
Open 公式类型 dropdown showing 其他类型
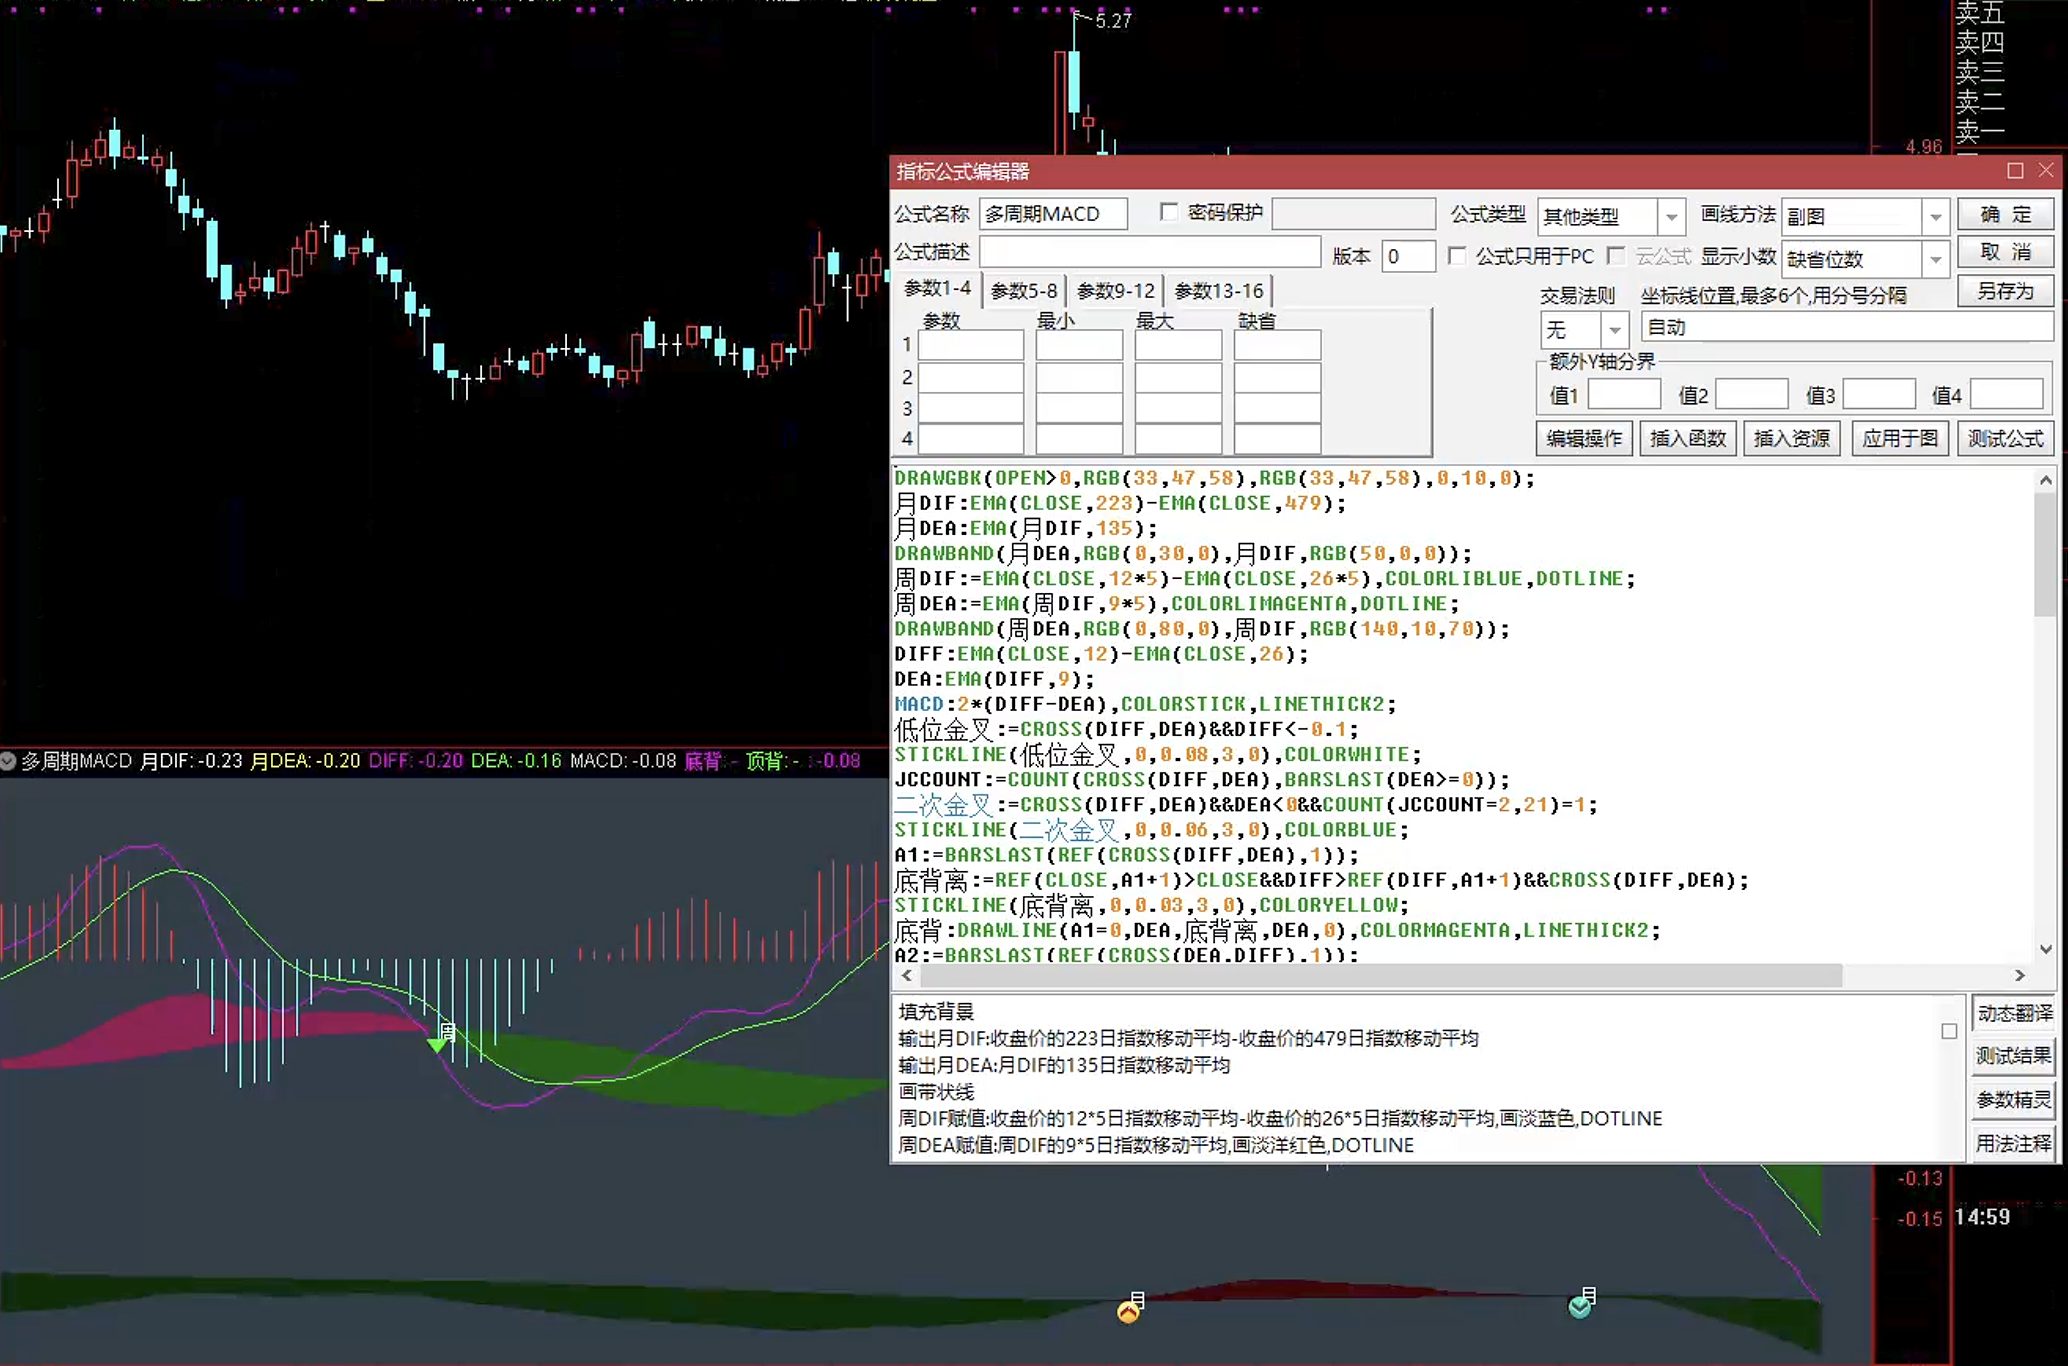coord(1611,216)
